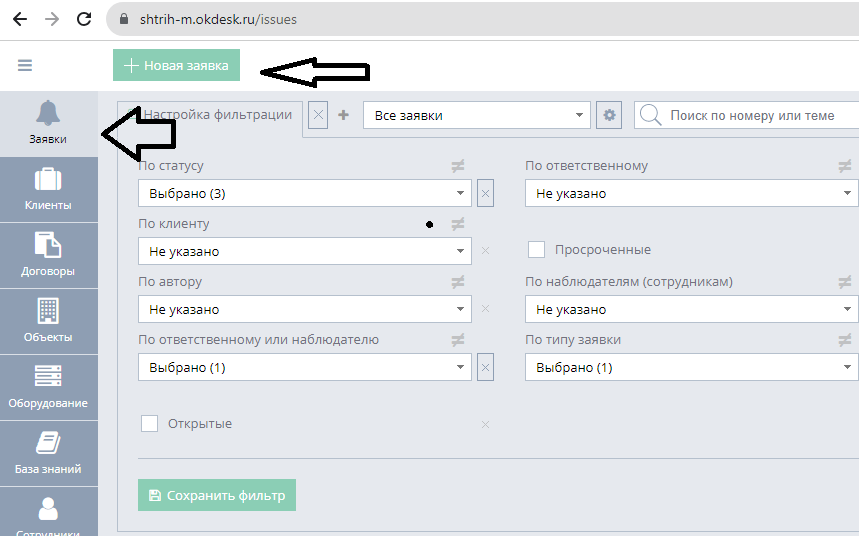Image resolution: width=859 pixels, height=536 pixels.
Task: Click the Новая заявка button
Action: [176, 66]
